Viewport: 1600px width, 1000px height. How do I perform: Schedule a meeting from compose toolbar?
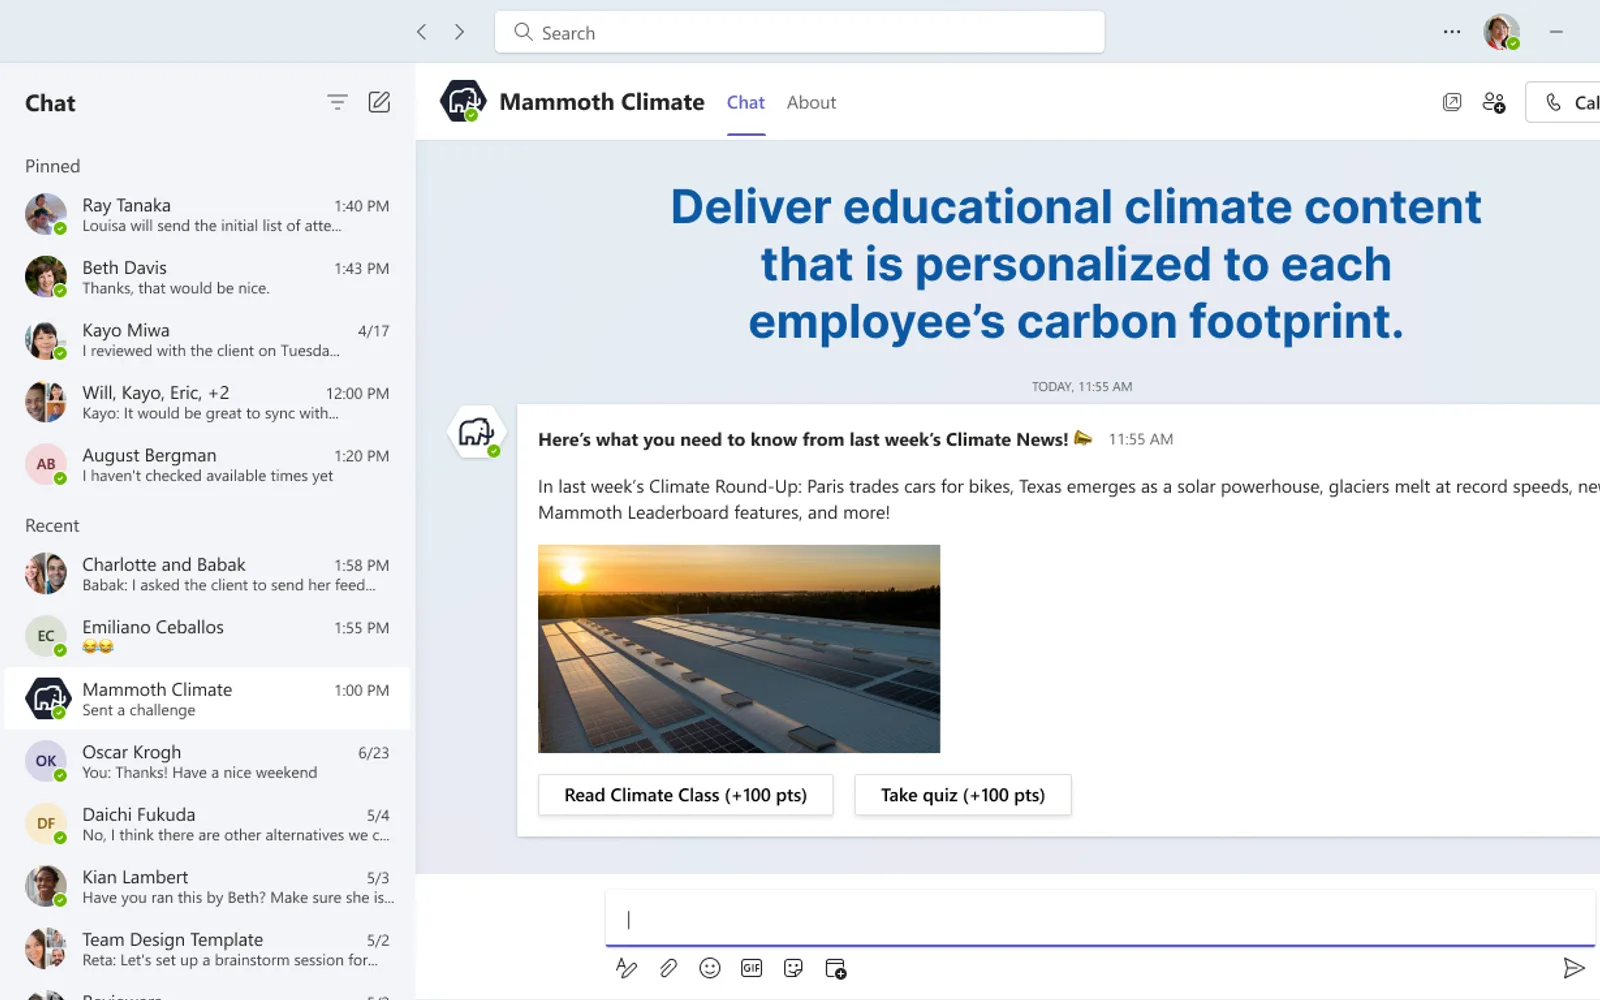pos(836,968)
